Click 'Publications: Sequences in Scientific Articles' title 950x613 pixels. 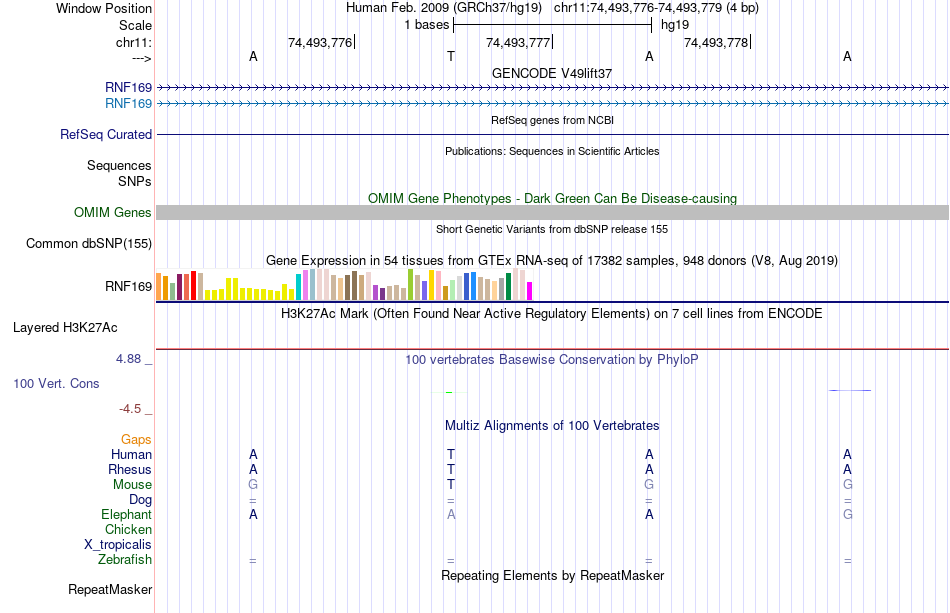point(552,151)
